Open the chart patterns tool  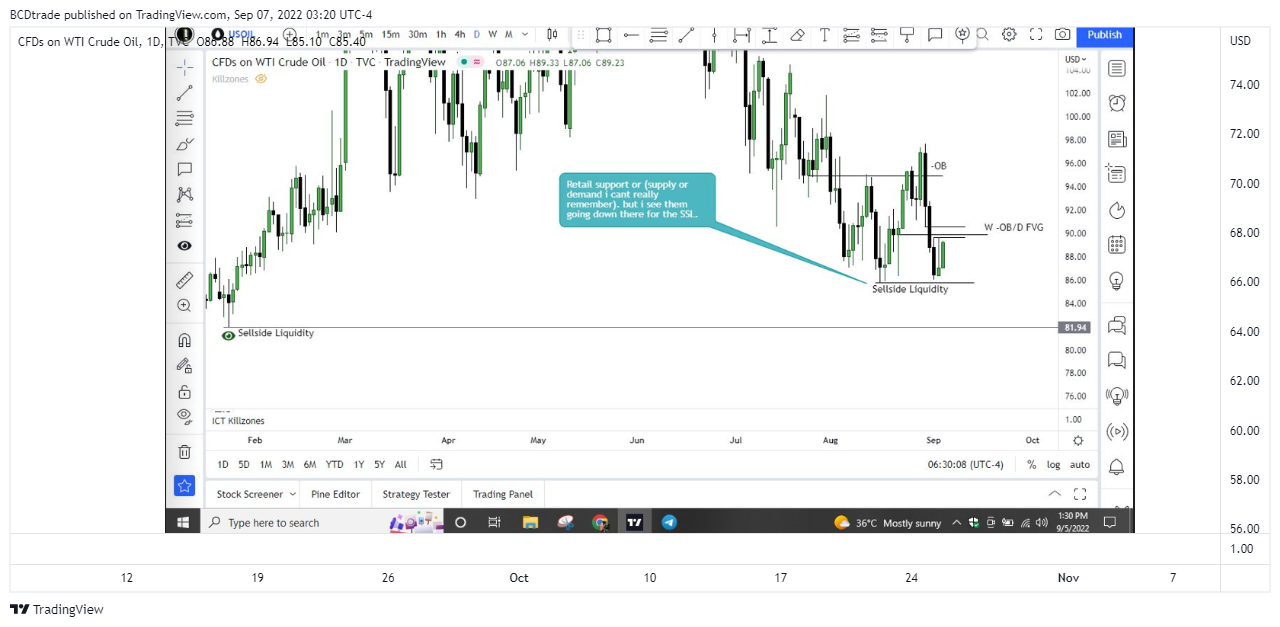(x=185, y=195)
